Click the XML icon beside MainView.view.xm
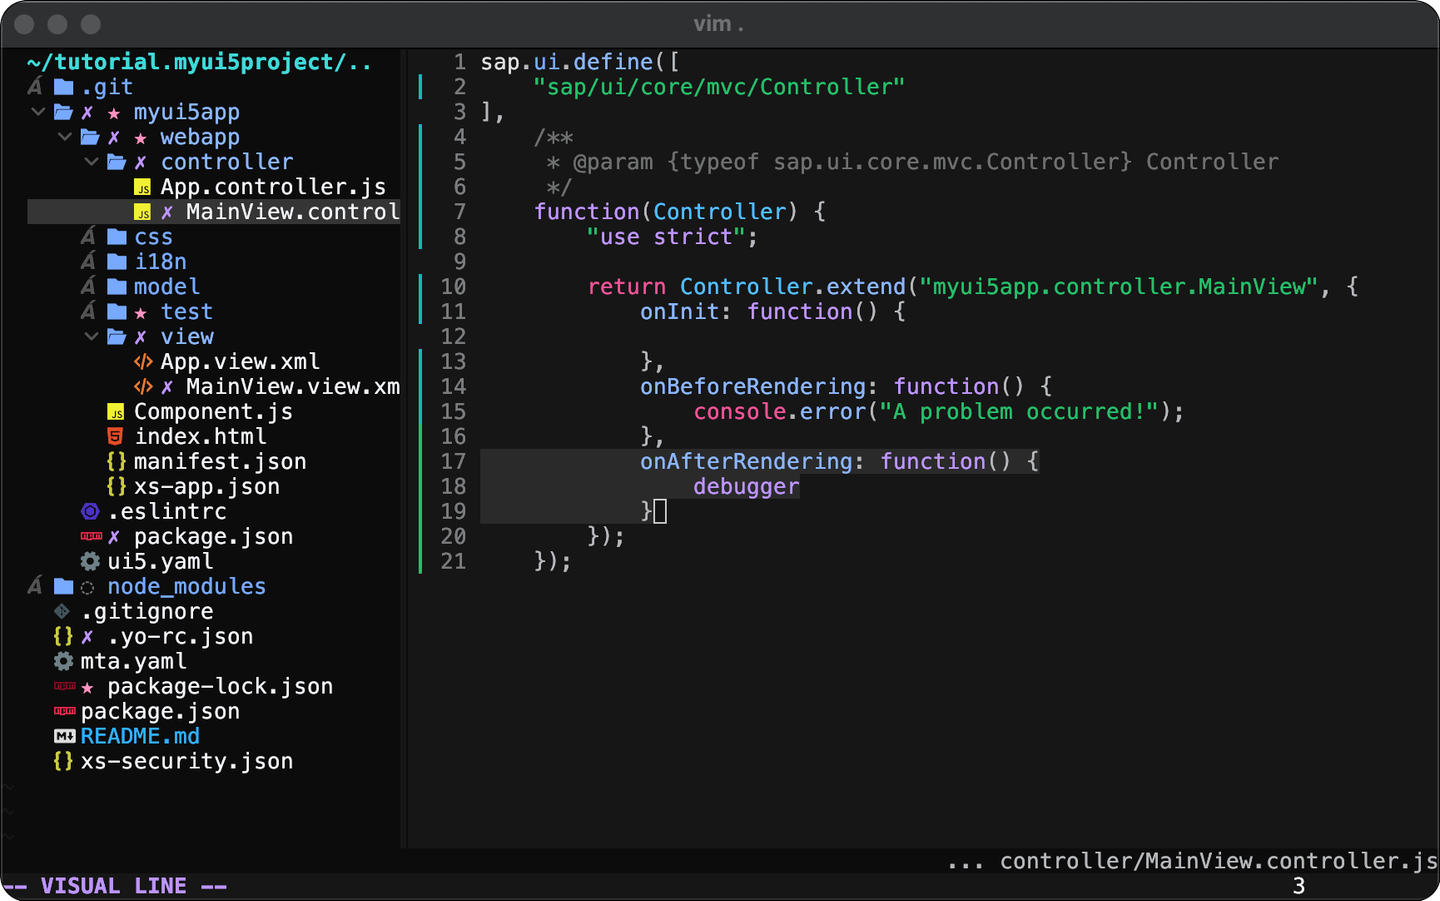The image size is (1440, 901). (143, 387)
